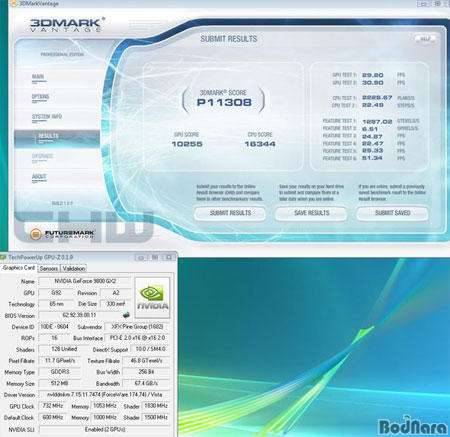Click the Help button in 3DMark
450x437 pixels.
pos(425,39)
